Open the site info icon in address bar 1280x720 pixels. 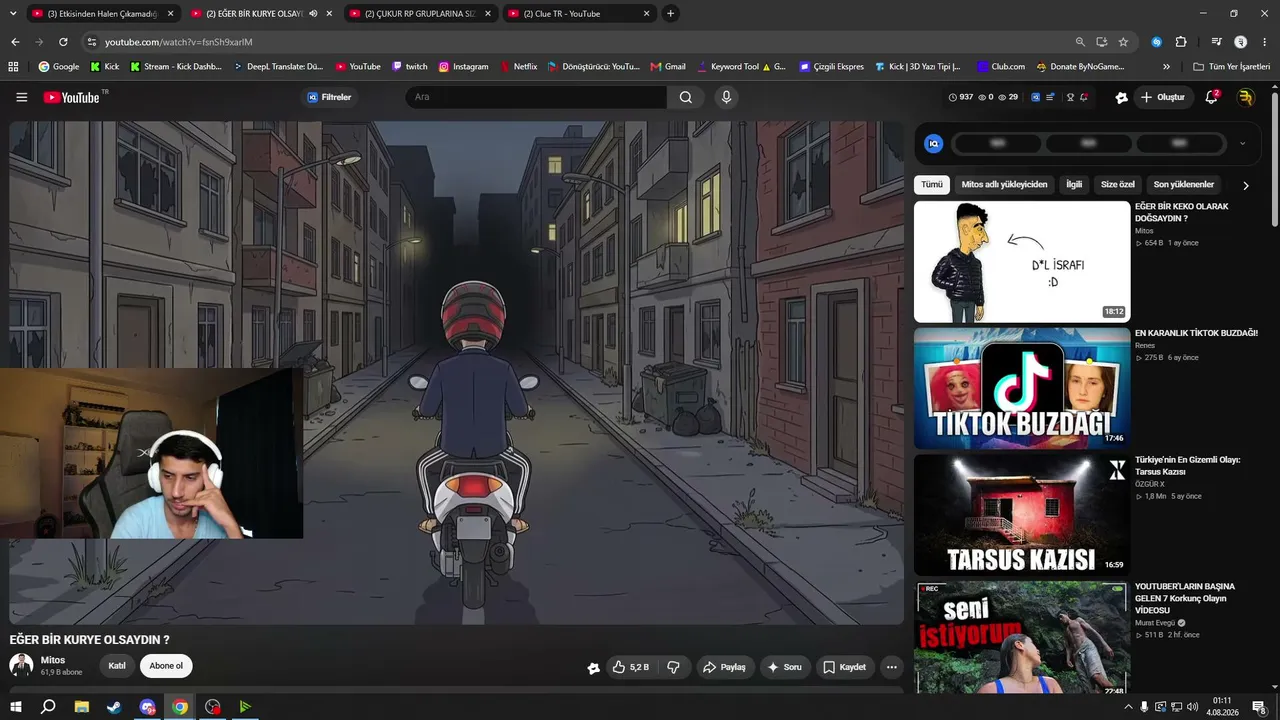(92, 42)
